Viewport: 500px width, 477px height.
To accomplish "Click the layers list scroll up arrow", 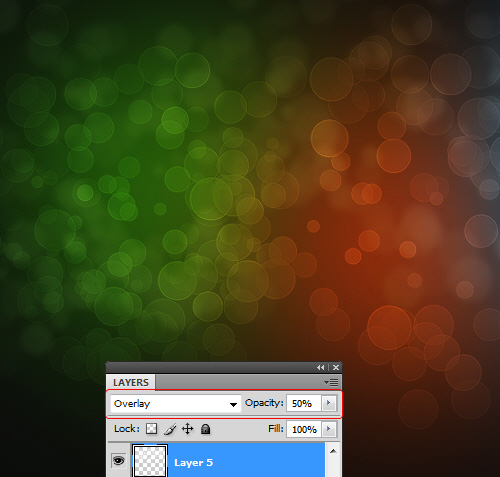I will pyautogui.click(x=333, y=451).
